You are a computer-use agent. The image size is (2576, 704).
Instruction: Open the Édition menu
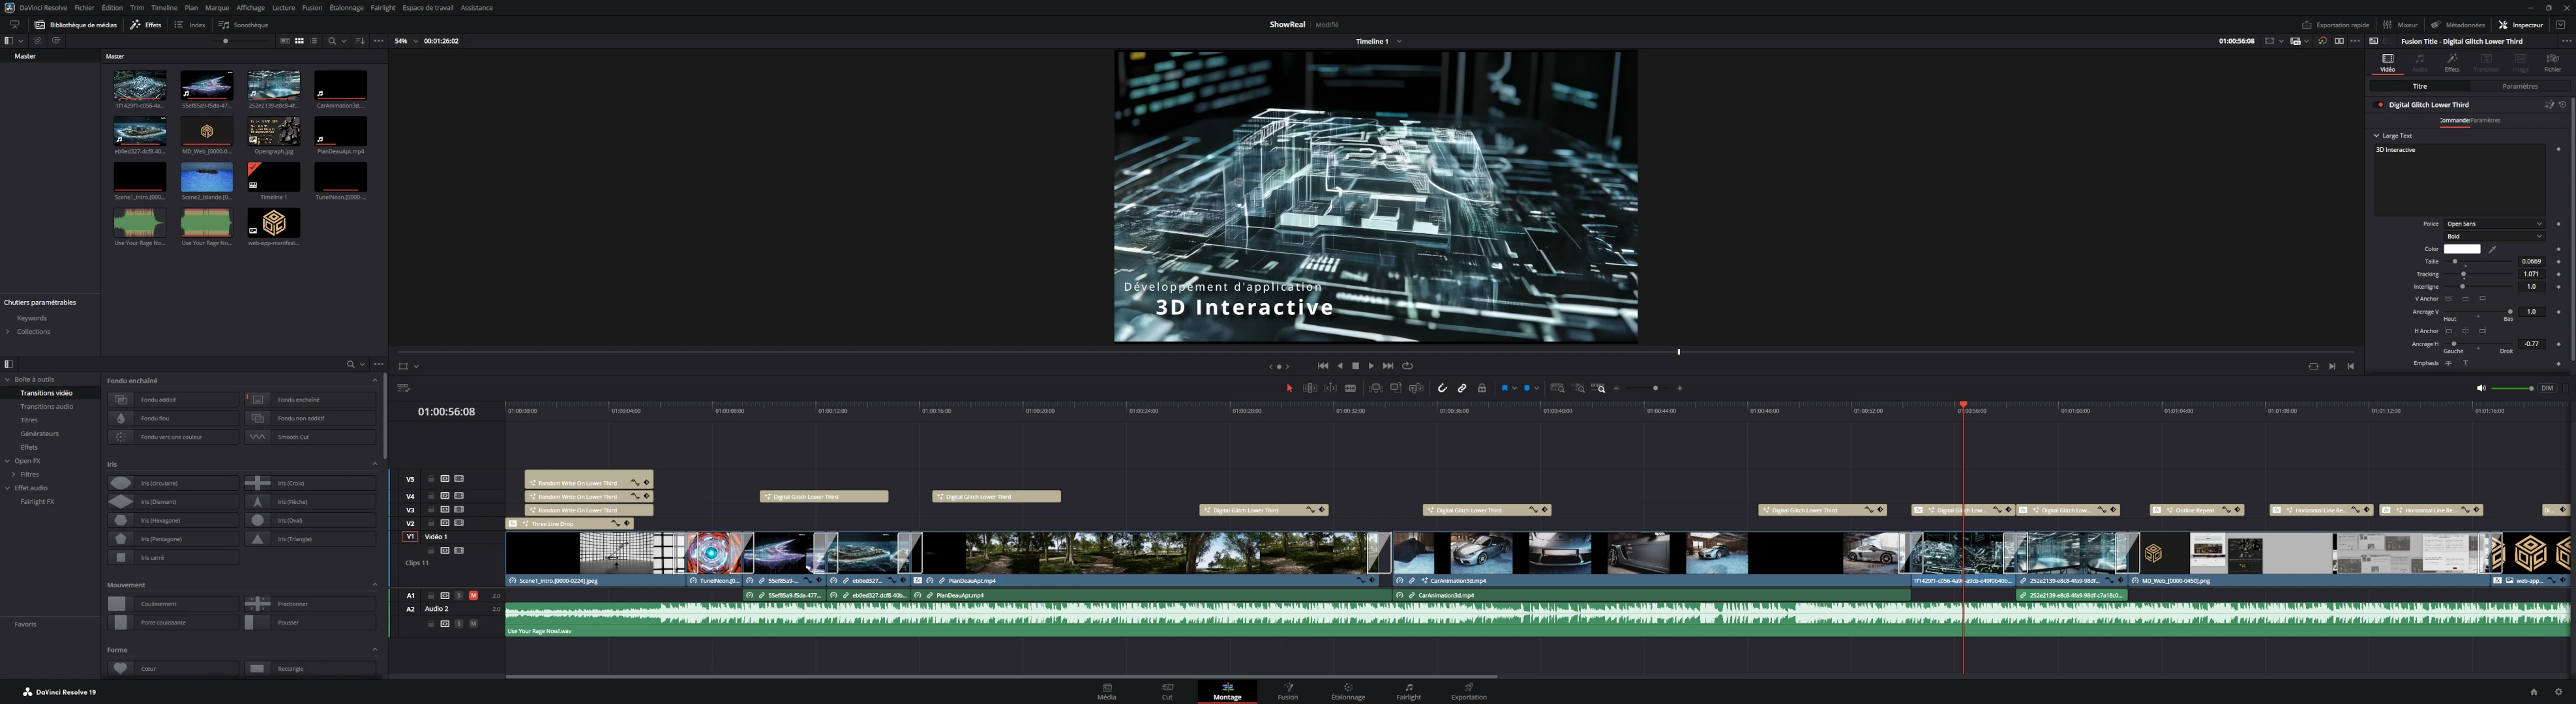coord(112,7)
